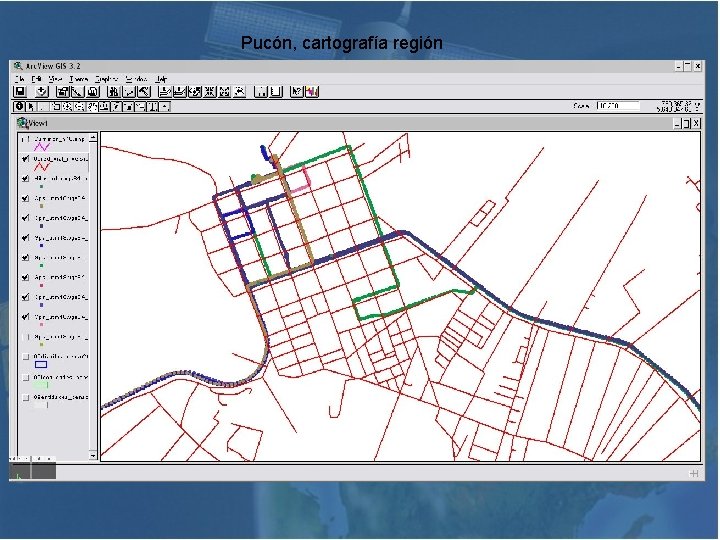
Task: Click the Edit Legend icon
Action: point(77,92)
